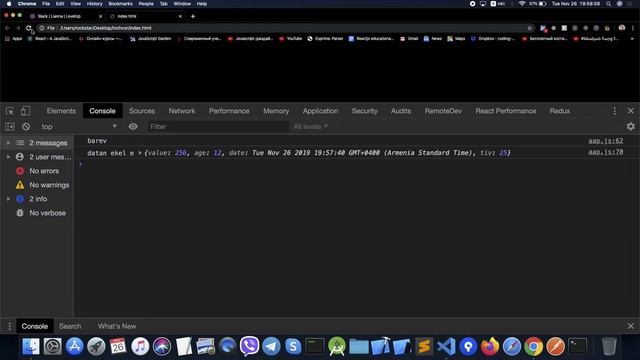Switch to the Elements tab
Image resolution: width=640 pixels, height=360 pixels.
click(61, 111)
